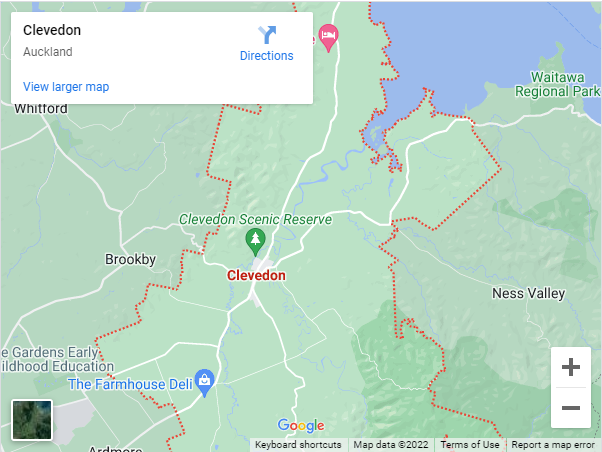Click the Directions text link

266,56
